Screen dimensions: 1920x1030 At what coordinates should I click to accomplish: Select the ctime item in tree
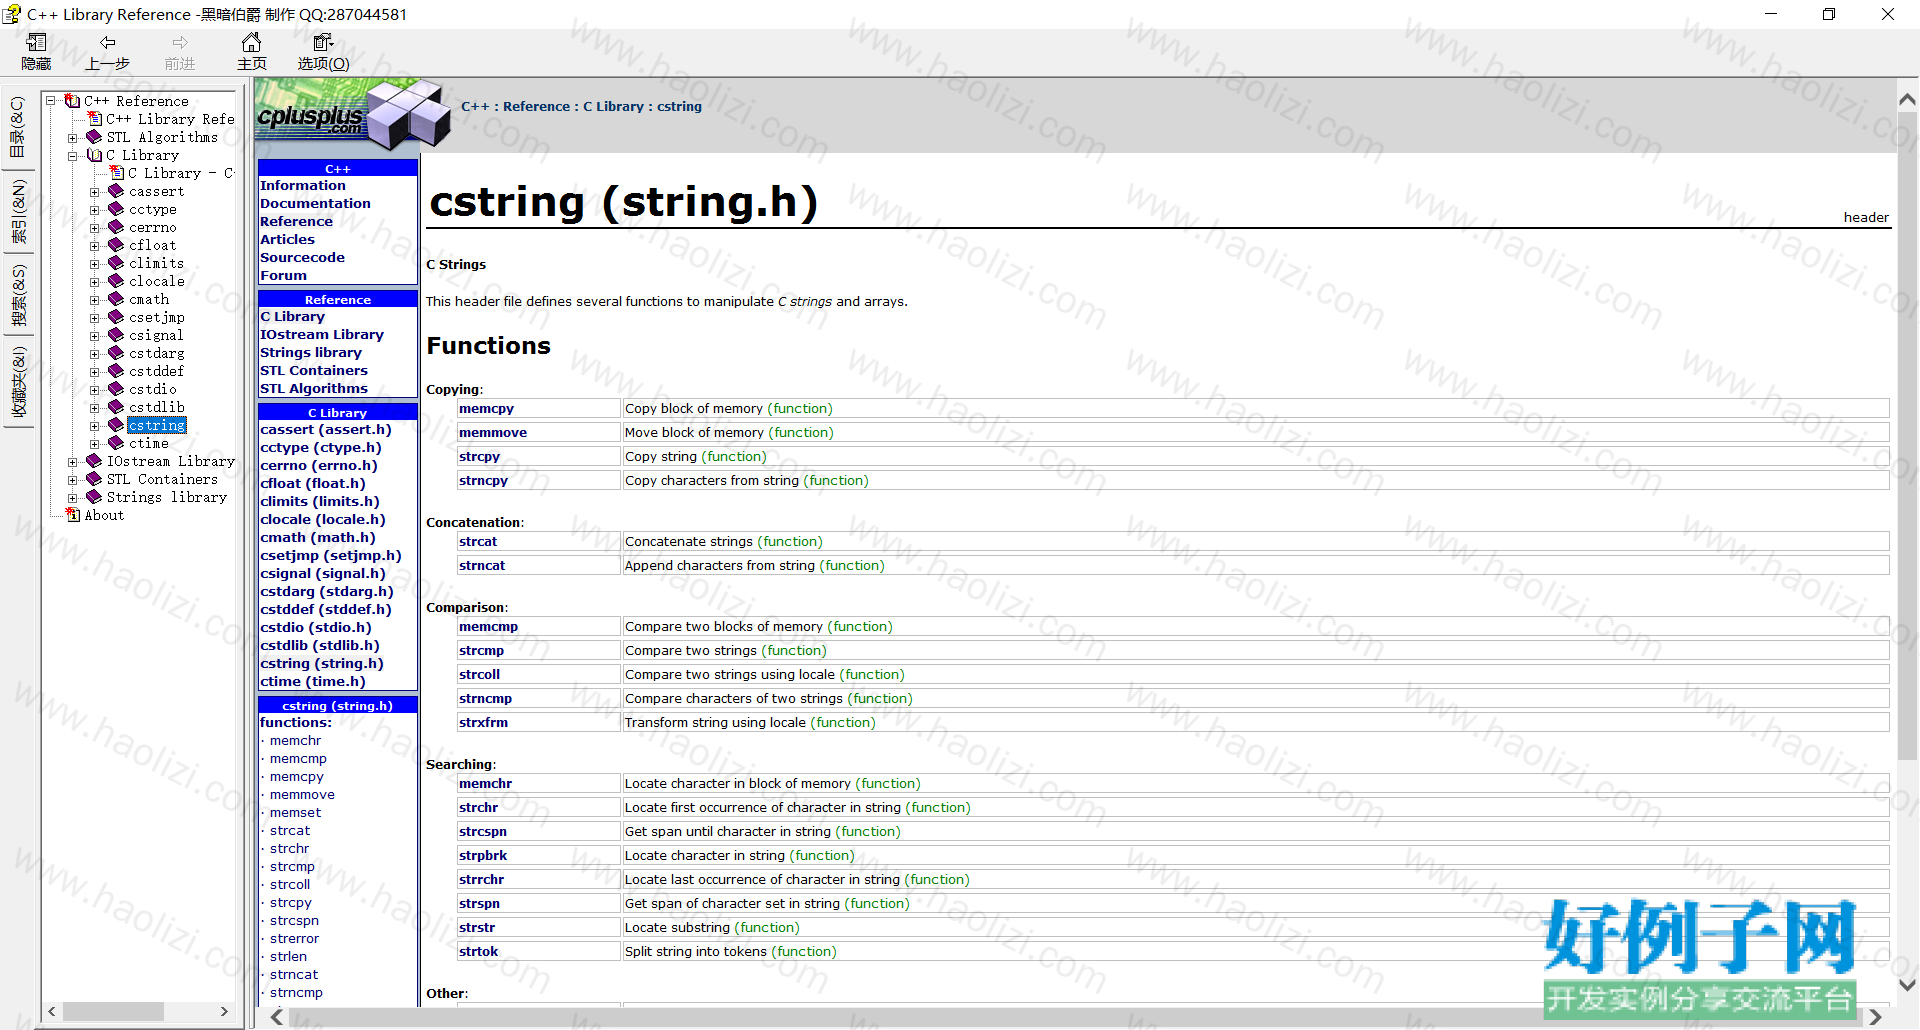pos(149,443)
